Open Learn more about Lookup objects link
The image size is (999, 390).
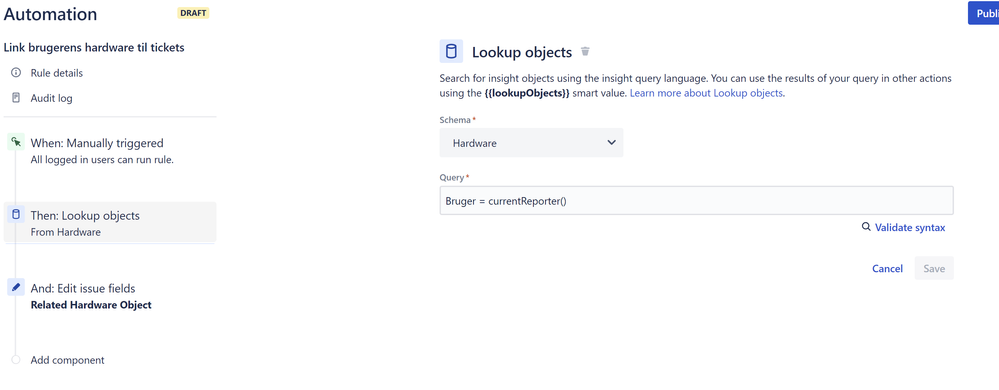click(x=707, y=93)
